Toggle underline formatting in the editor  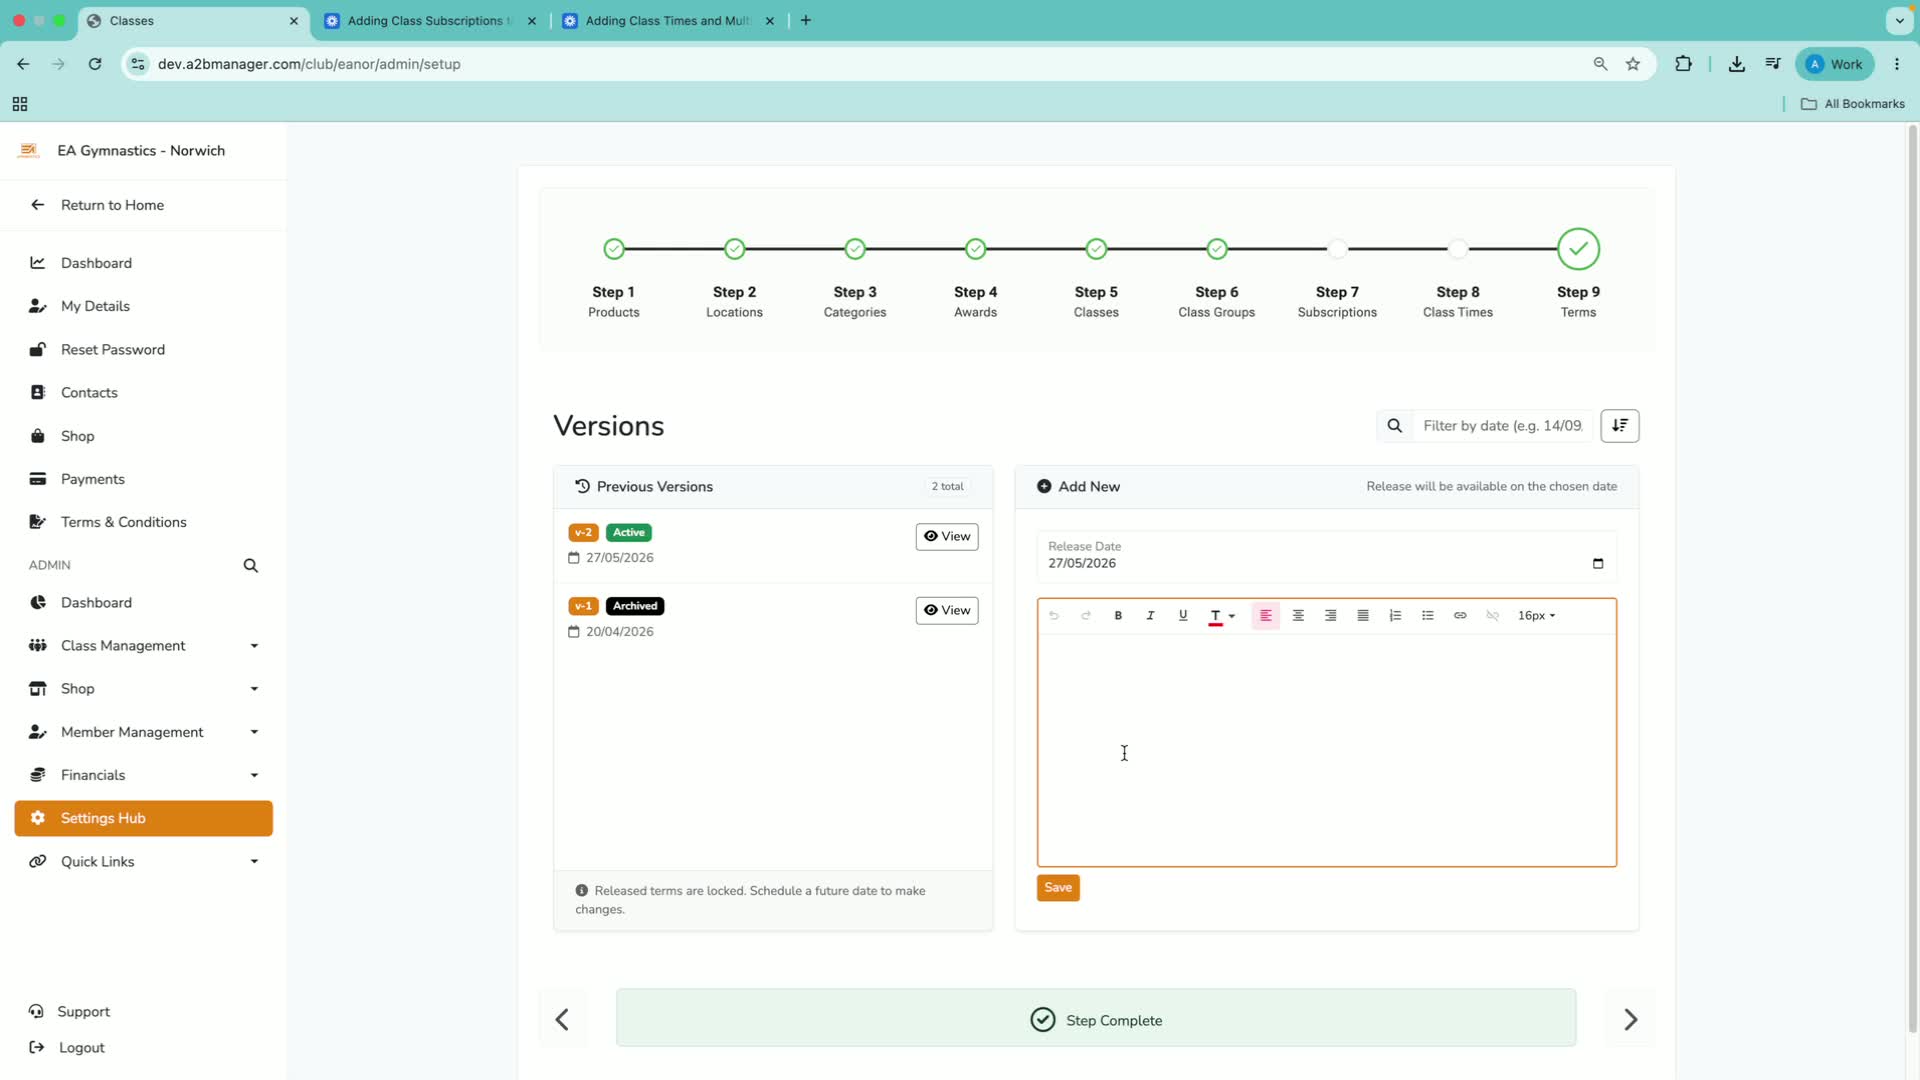1183,615
